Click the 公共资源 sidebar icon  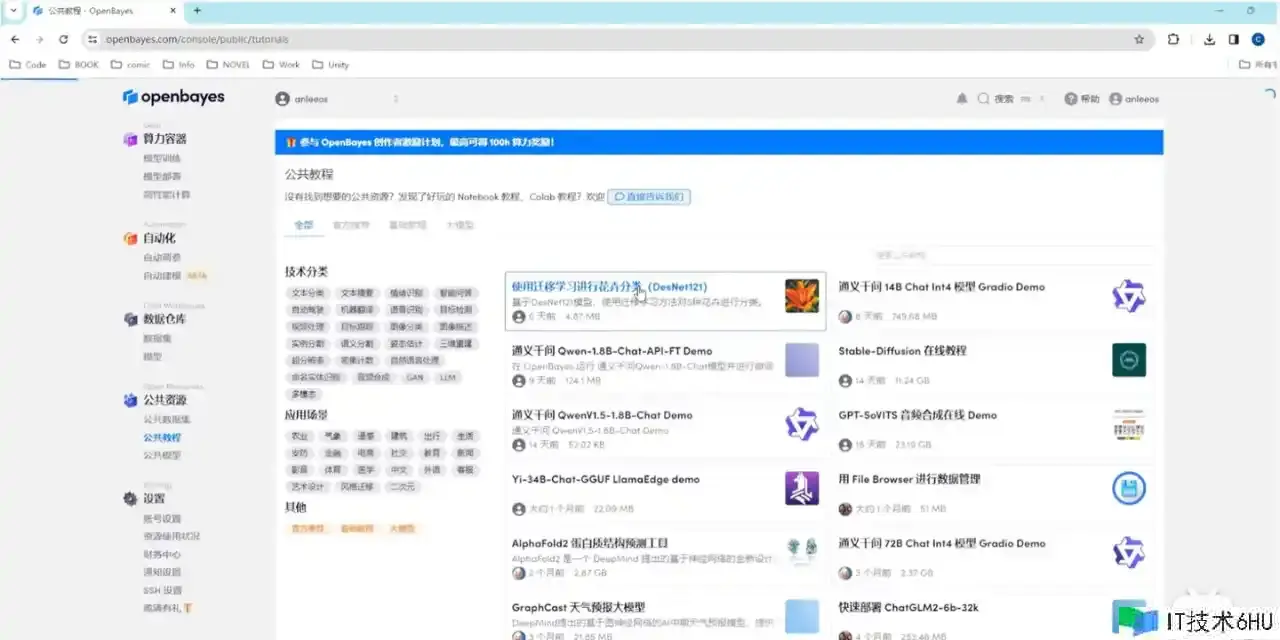[x=130, y=400]
